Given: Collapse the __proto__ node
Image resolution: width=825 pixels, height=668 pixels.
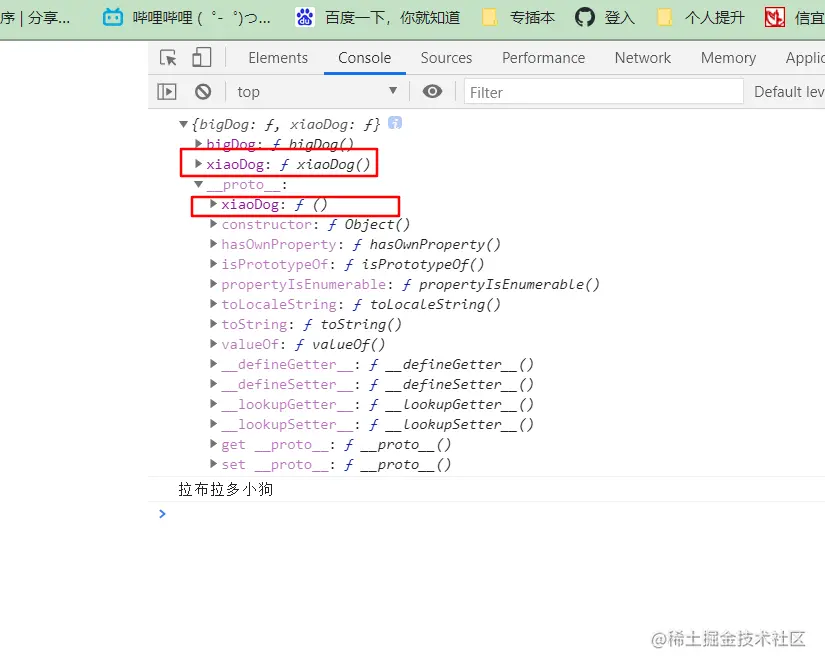Looking at the screenshot, I should coord(198,184).
